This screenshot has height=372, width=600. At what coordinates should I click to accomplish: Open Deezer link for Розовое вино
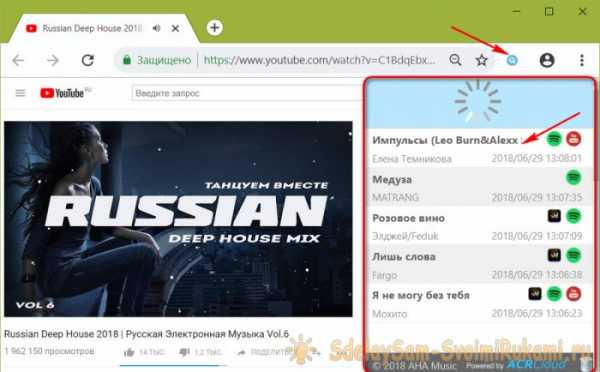click(x=554, y=216)
